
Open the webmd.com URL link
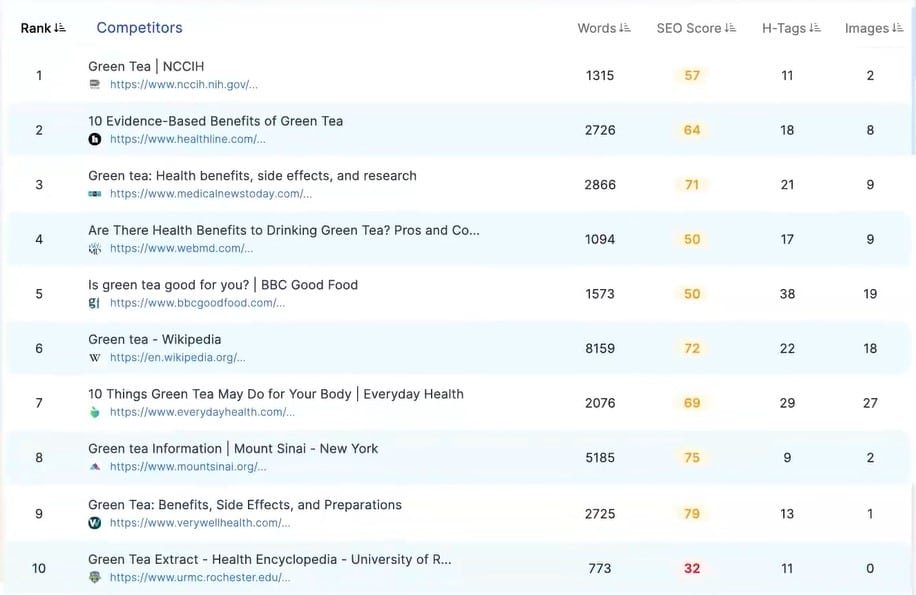coord(181,248)
